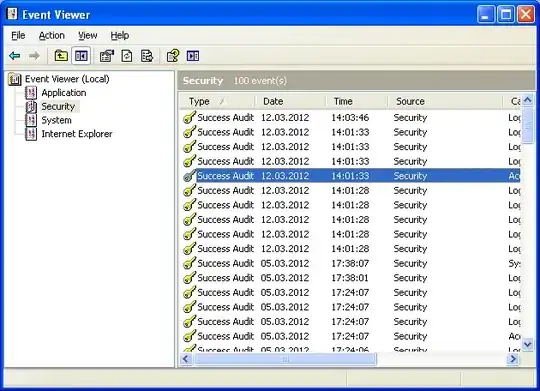Click the Refresh toolbar icon
Viewport: 540px width, 391px height.
click(x=127, y=55)
